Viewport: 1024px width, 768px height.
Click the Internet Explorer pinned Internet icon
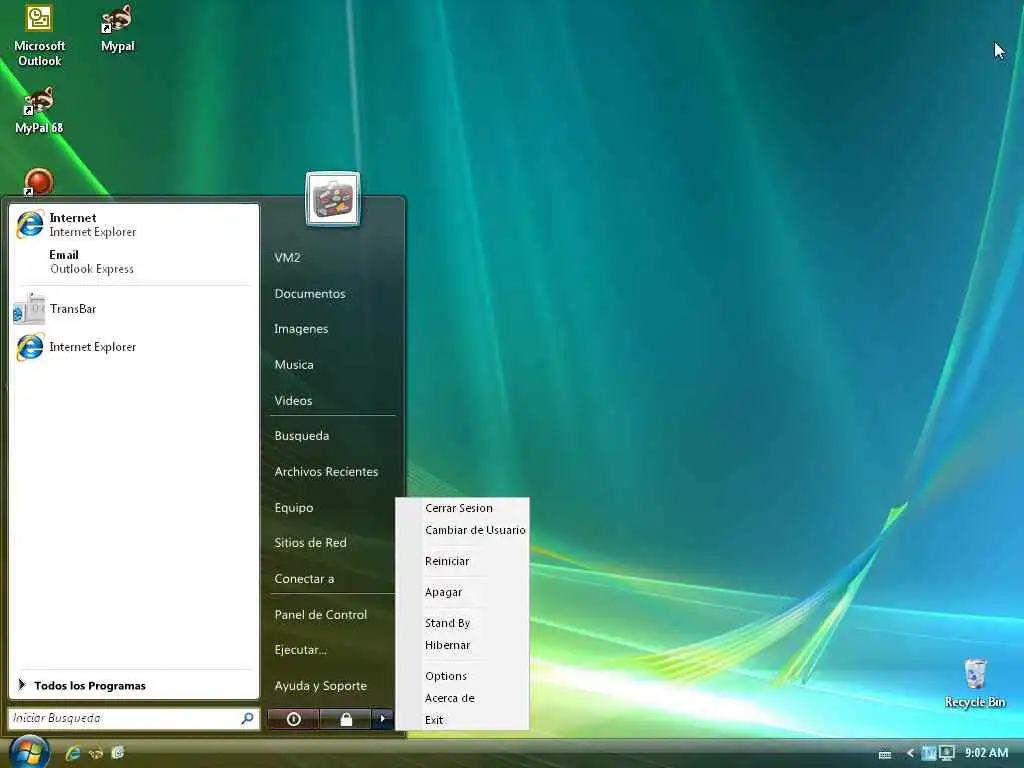pyautogui.click(x=30, y=224)
